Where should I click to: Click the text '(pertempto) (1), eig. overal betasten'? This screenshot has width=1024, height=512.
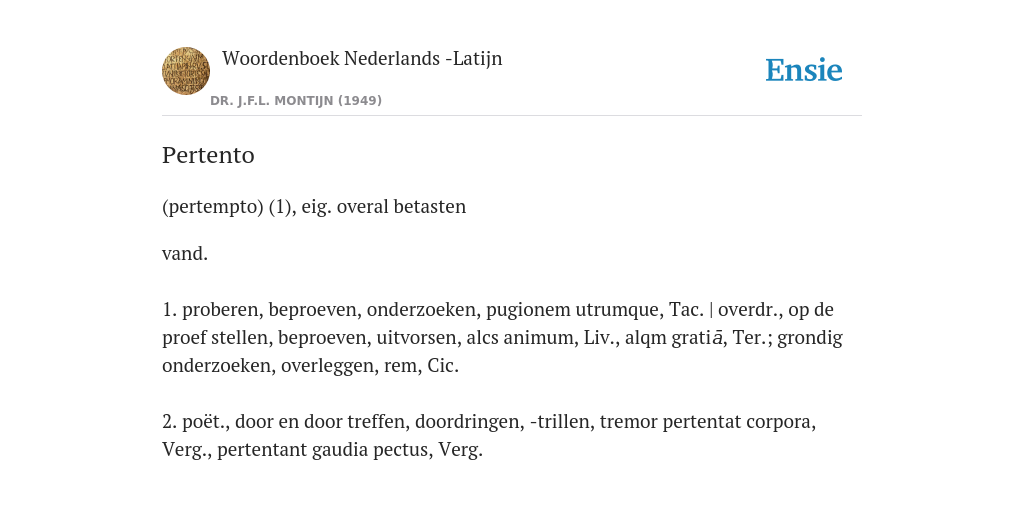[x=314, y=207]
